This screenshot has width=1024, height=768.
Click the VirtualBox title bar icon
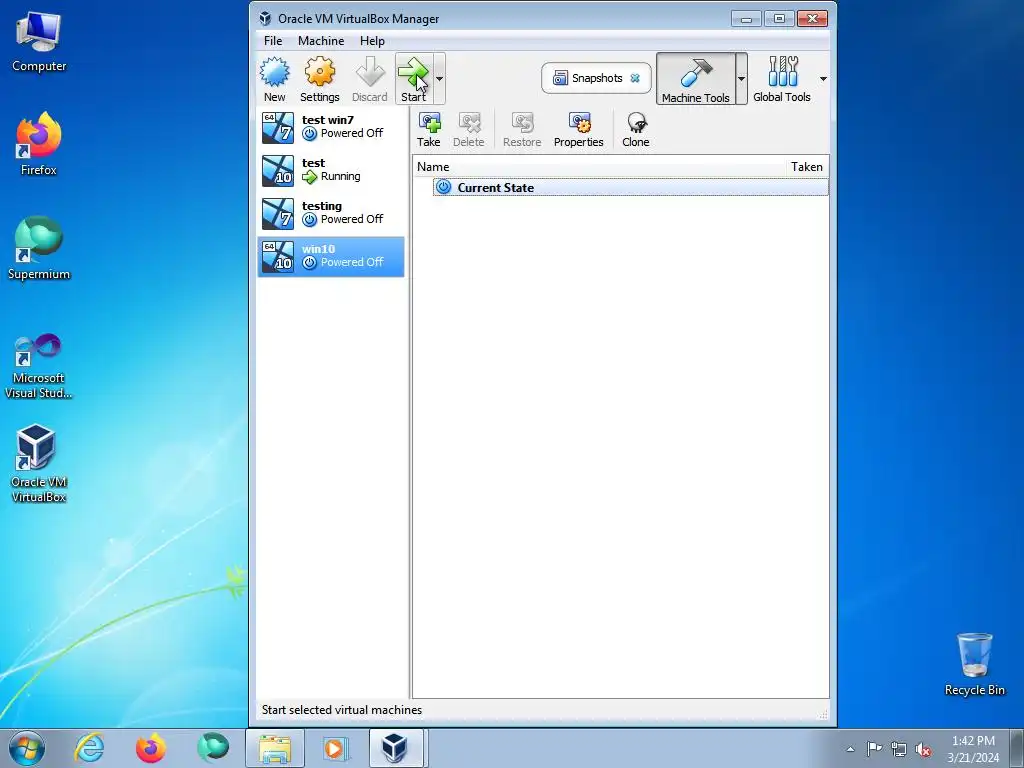point(265,18)
